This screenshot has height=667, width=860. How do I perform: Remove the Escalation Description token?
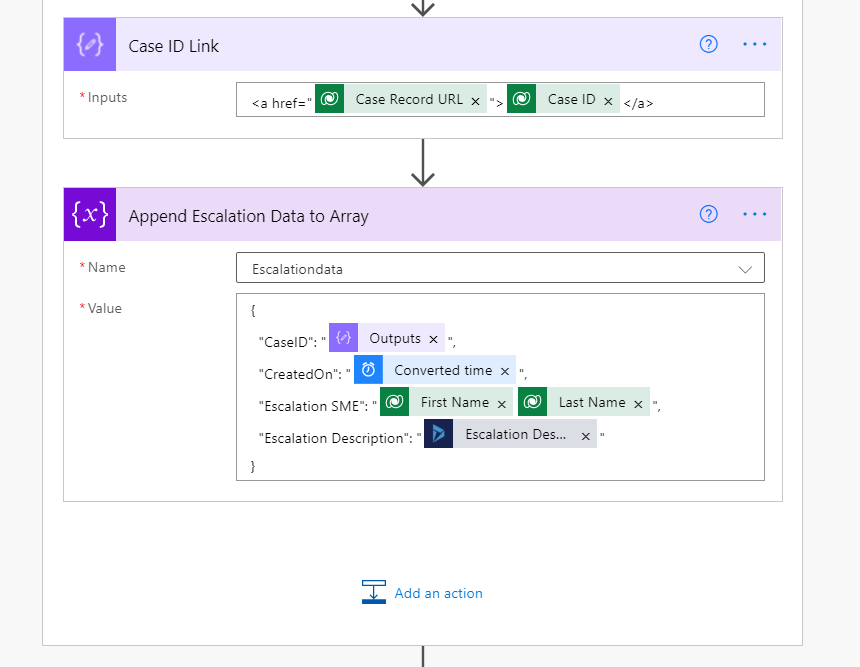tap(586, 436)
